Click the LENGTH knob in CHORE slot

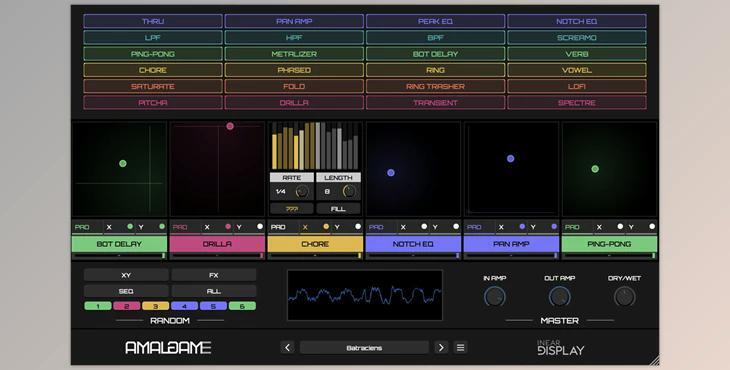[x=349, y=191]
